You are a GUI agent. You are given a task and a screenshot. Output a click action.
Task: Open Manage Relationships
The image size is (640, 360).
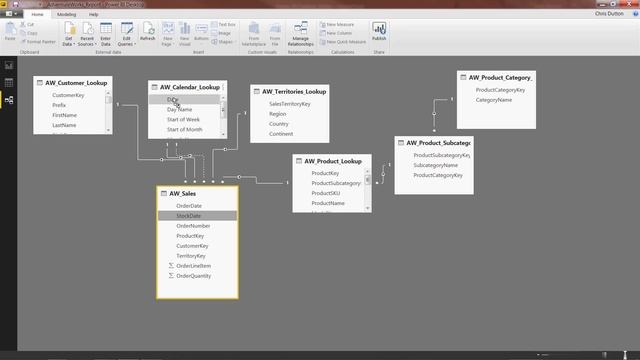(301, 34)
